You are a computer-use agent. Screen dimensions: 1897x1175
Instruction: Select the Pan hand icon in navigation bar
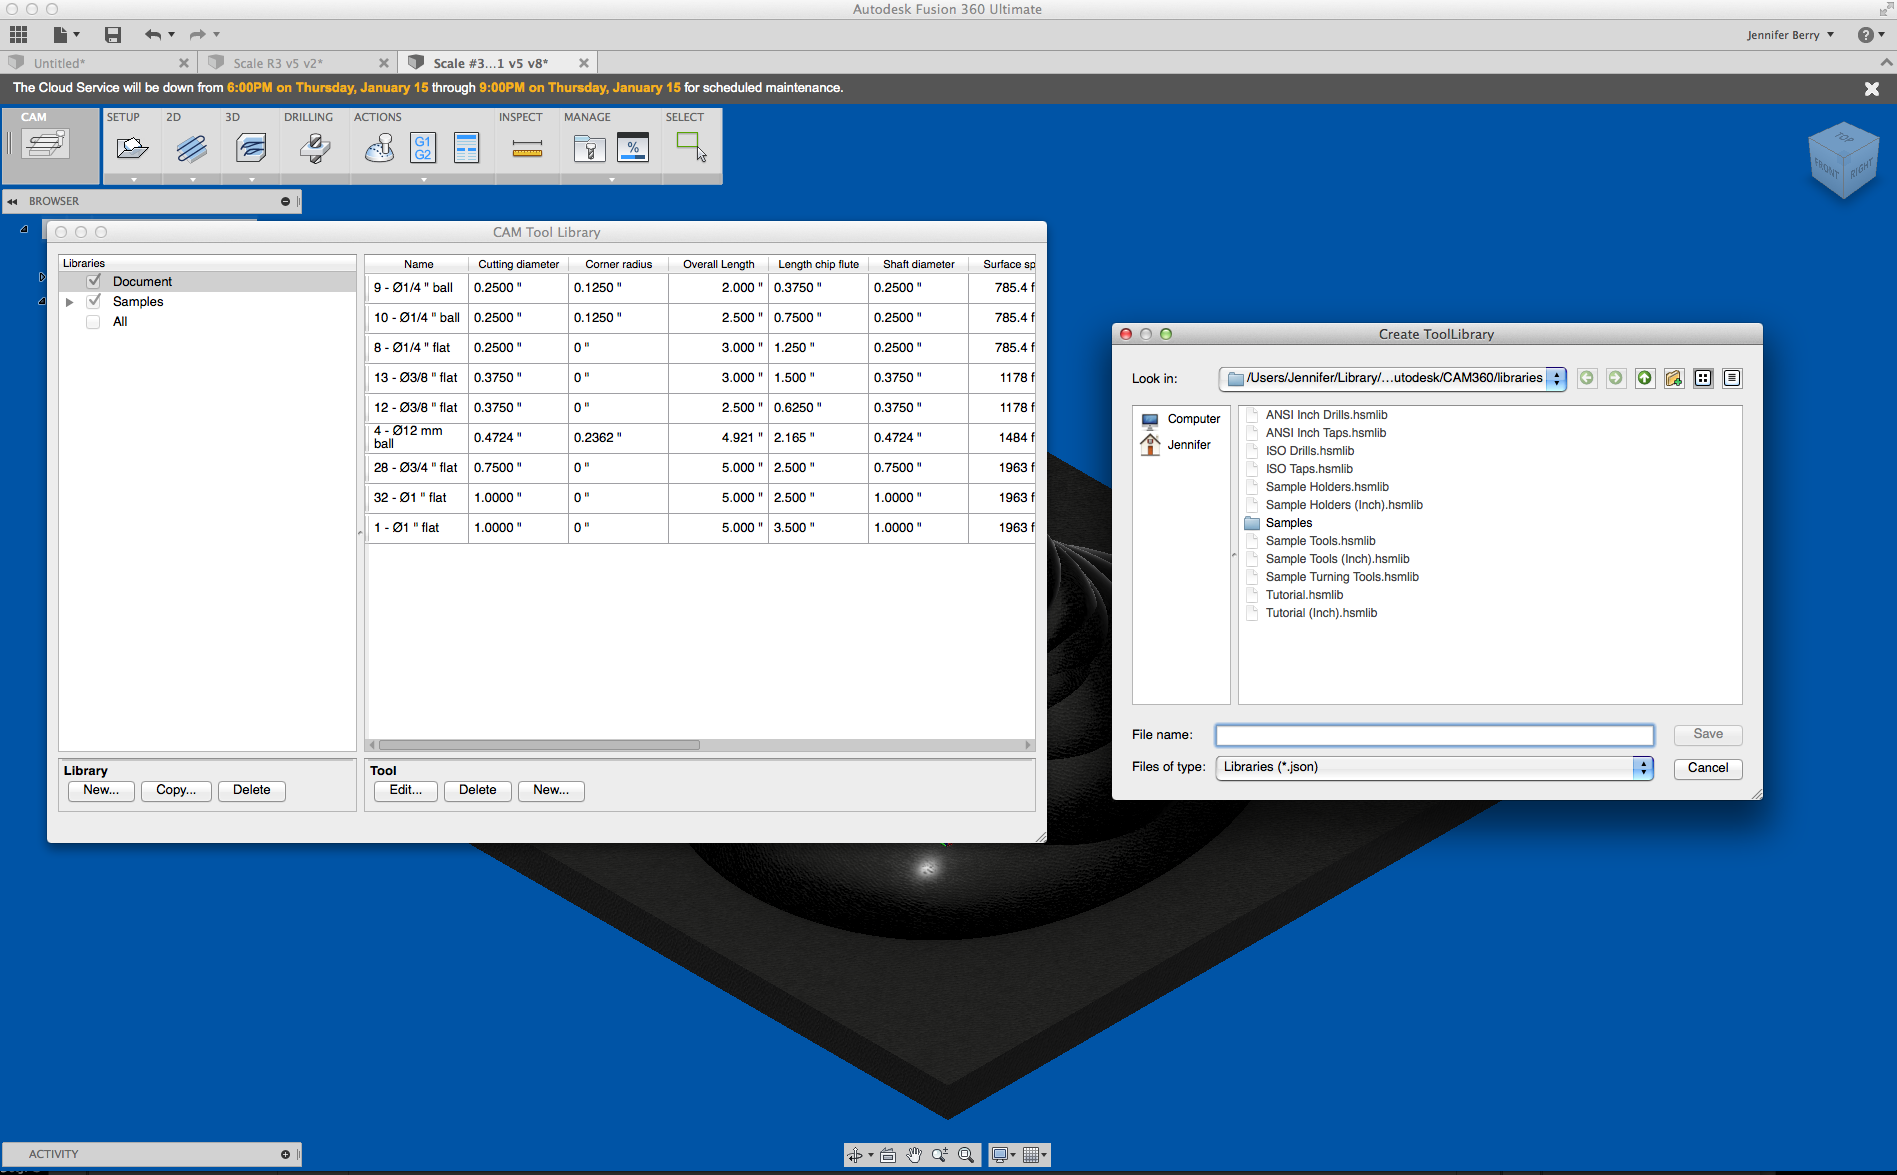pos(913,1154)
